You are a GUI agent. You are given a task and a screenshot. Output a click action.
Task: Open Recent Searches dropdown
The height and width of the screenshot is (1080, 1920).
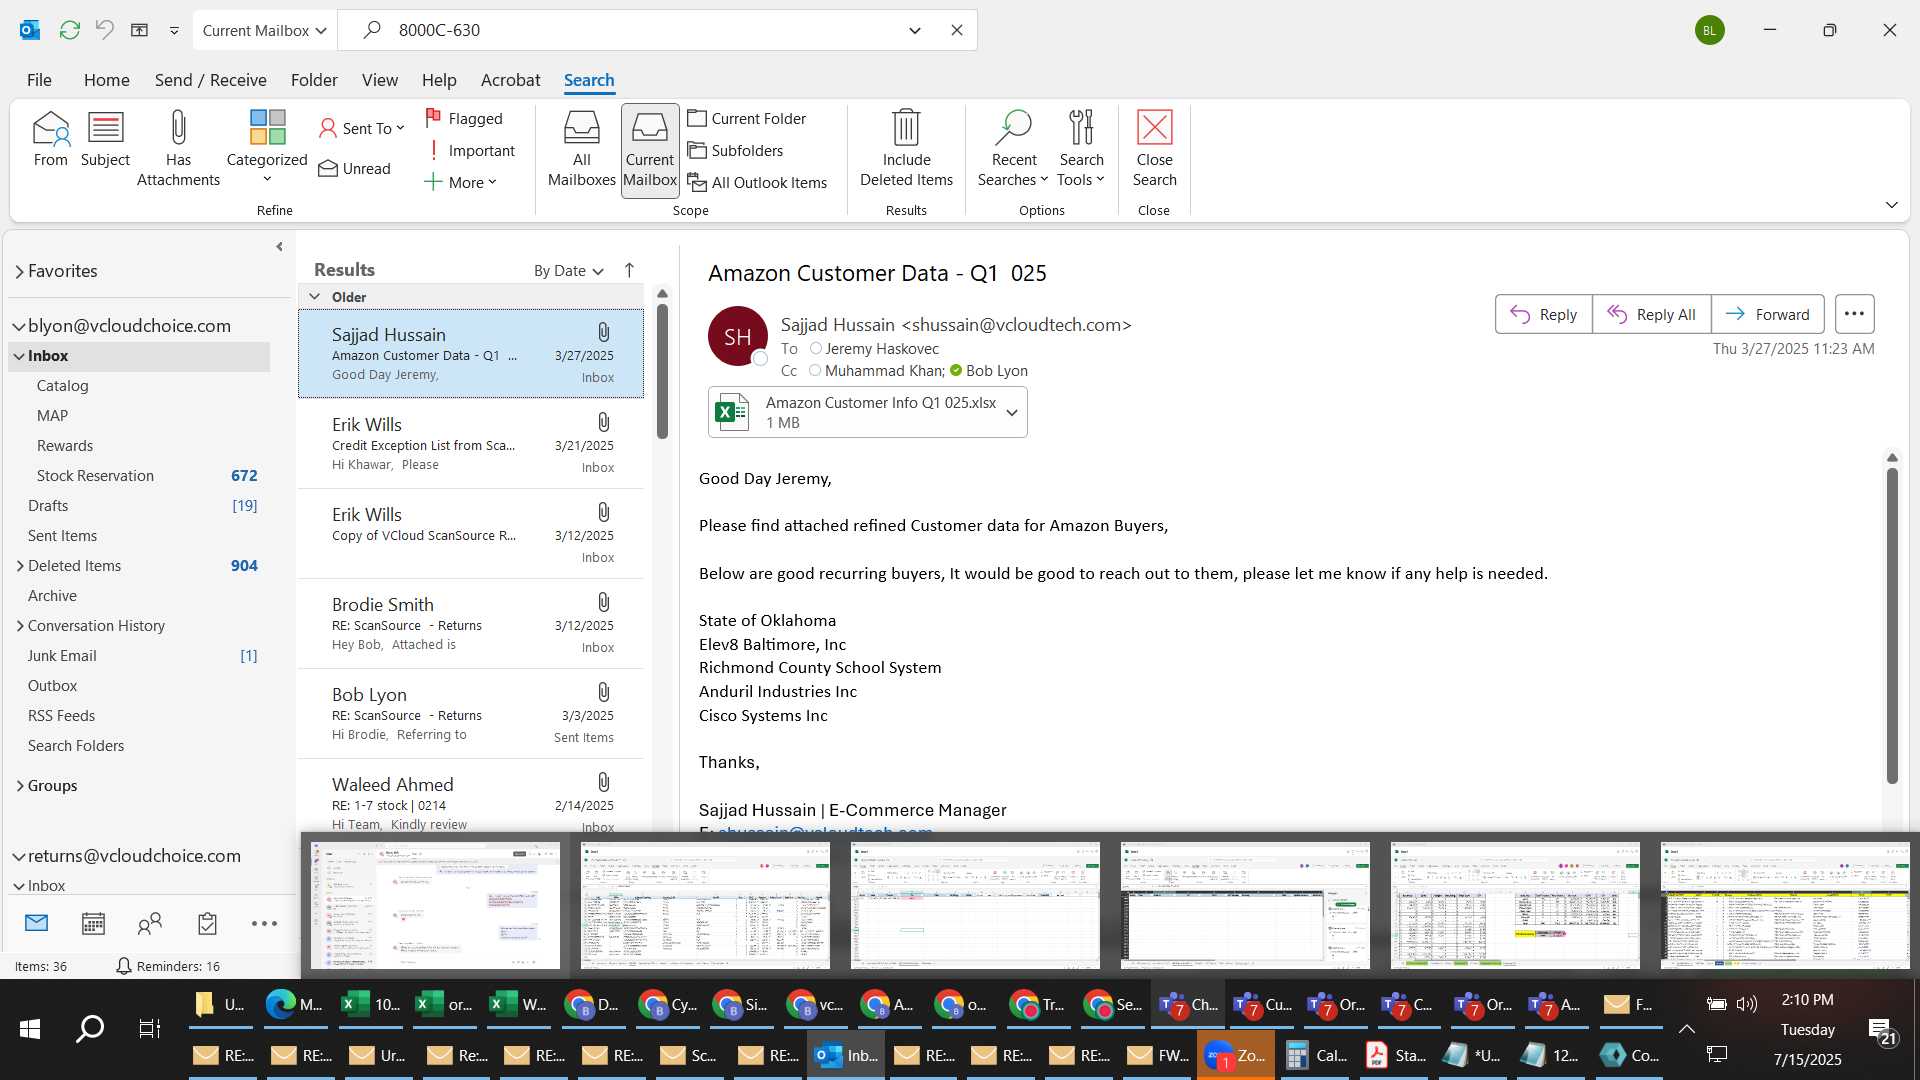[1013, 149]
